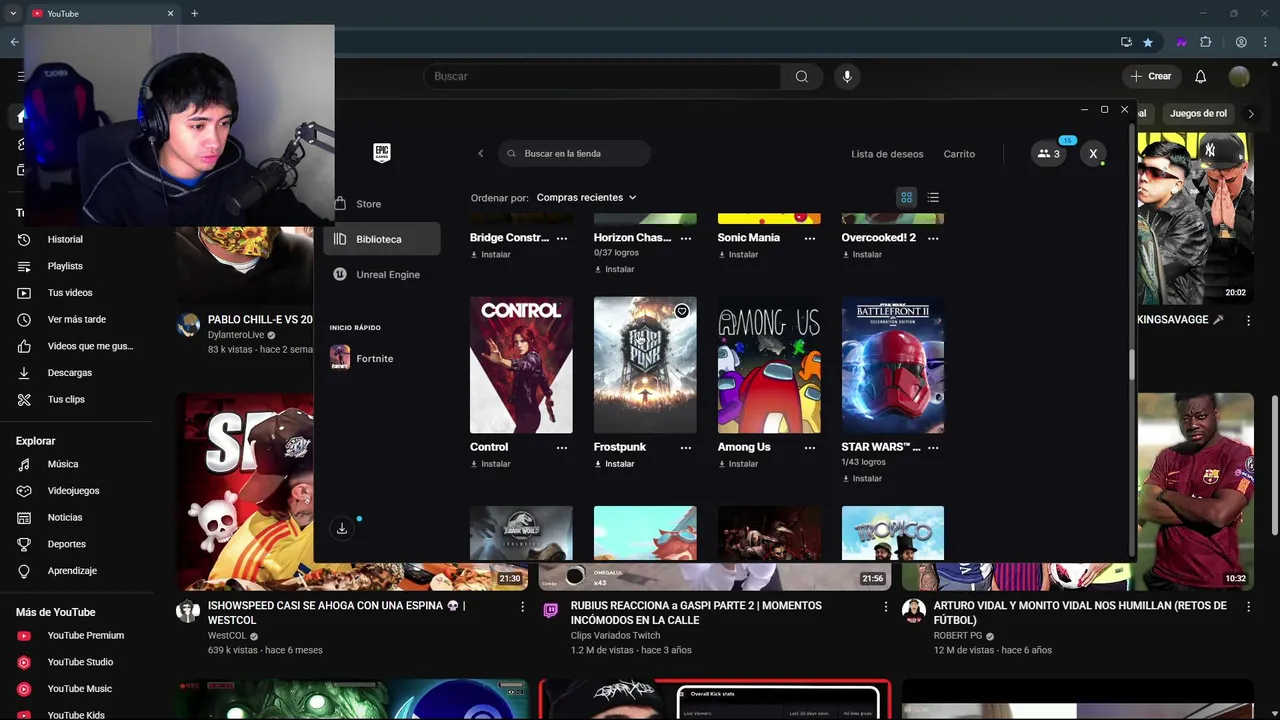
Task: Click YouTube search magnifier button
Action: [802, 76]
